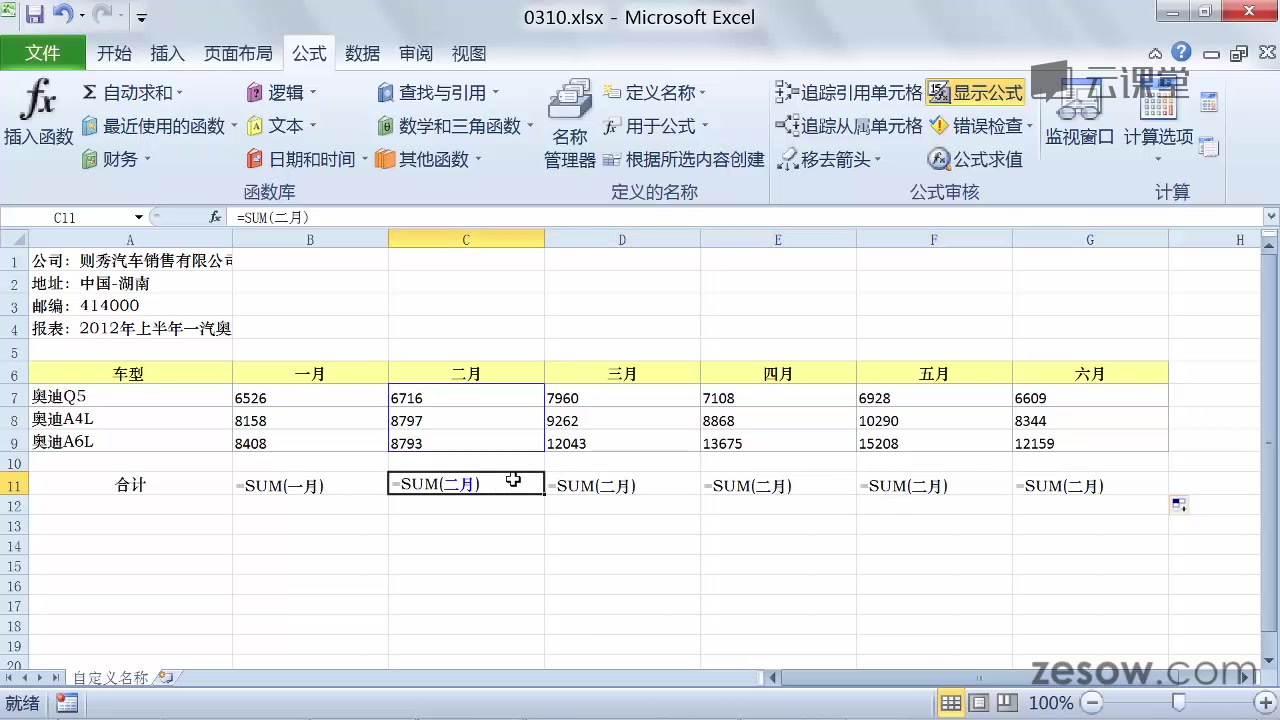Image resolution: width=1280 pixels, height=720 pixels.
Task: Click the insert new worksheet tab icon
Action: (165, 677)
